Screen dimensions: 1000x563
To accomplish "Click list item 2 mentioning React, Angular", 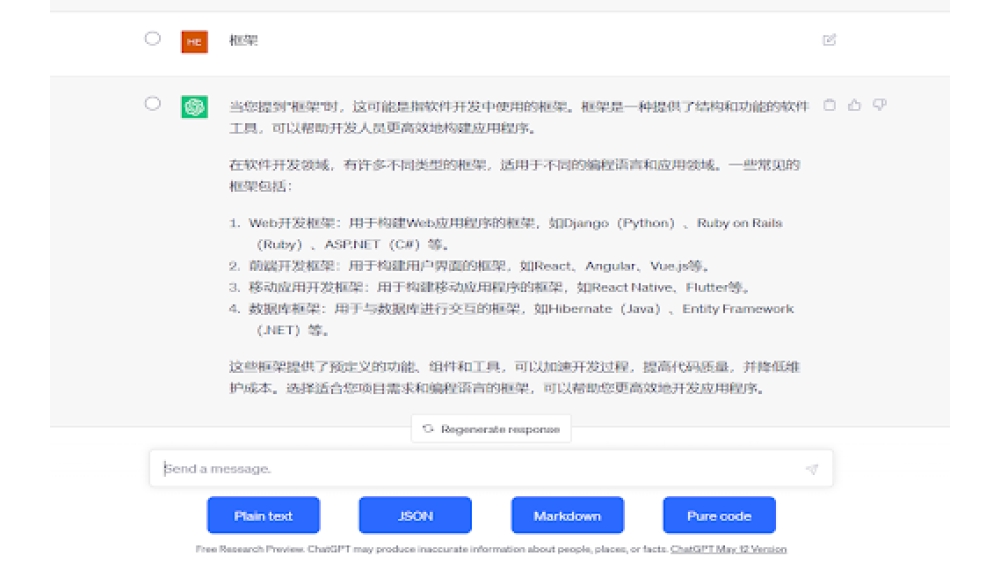I will point(471,266).
